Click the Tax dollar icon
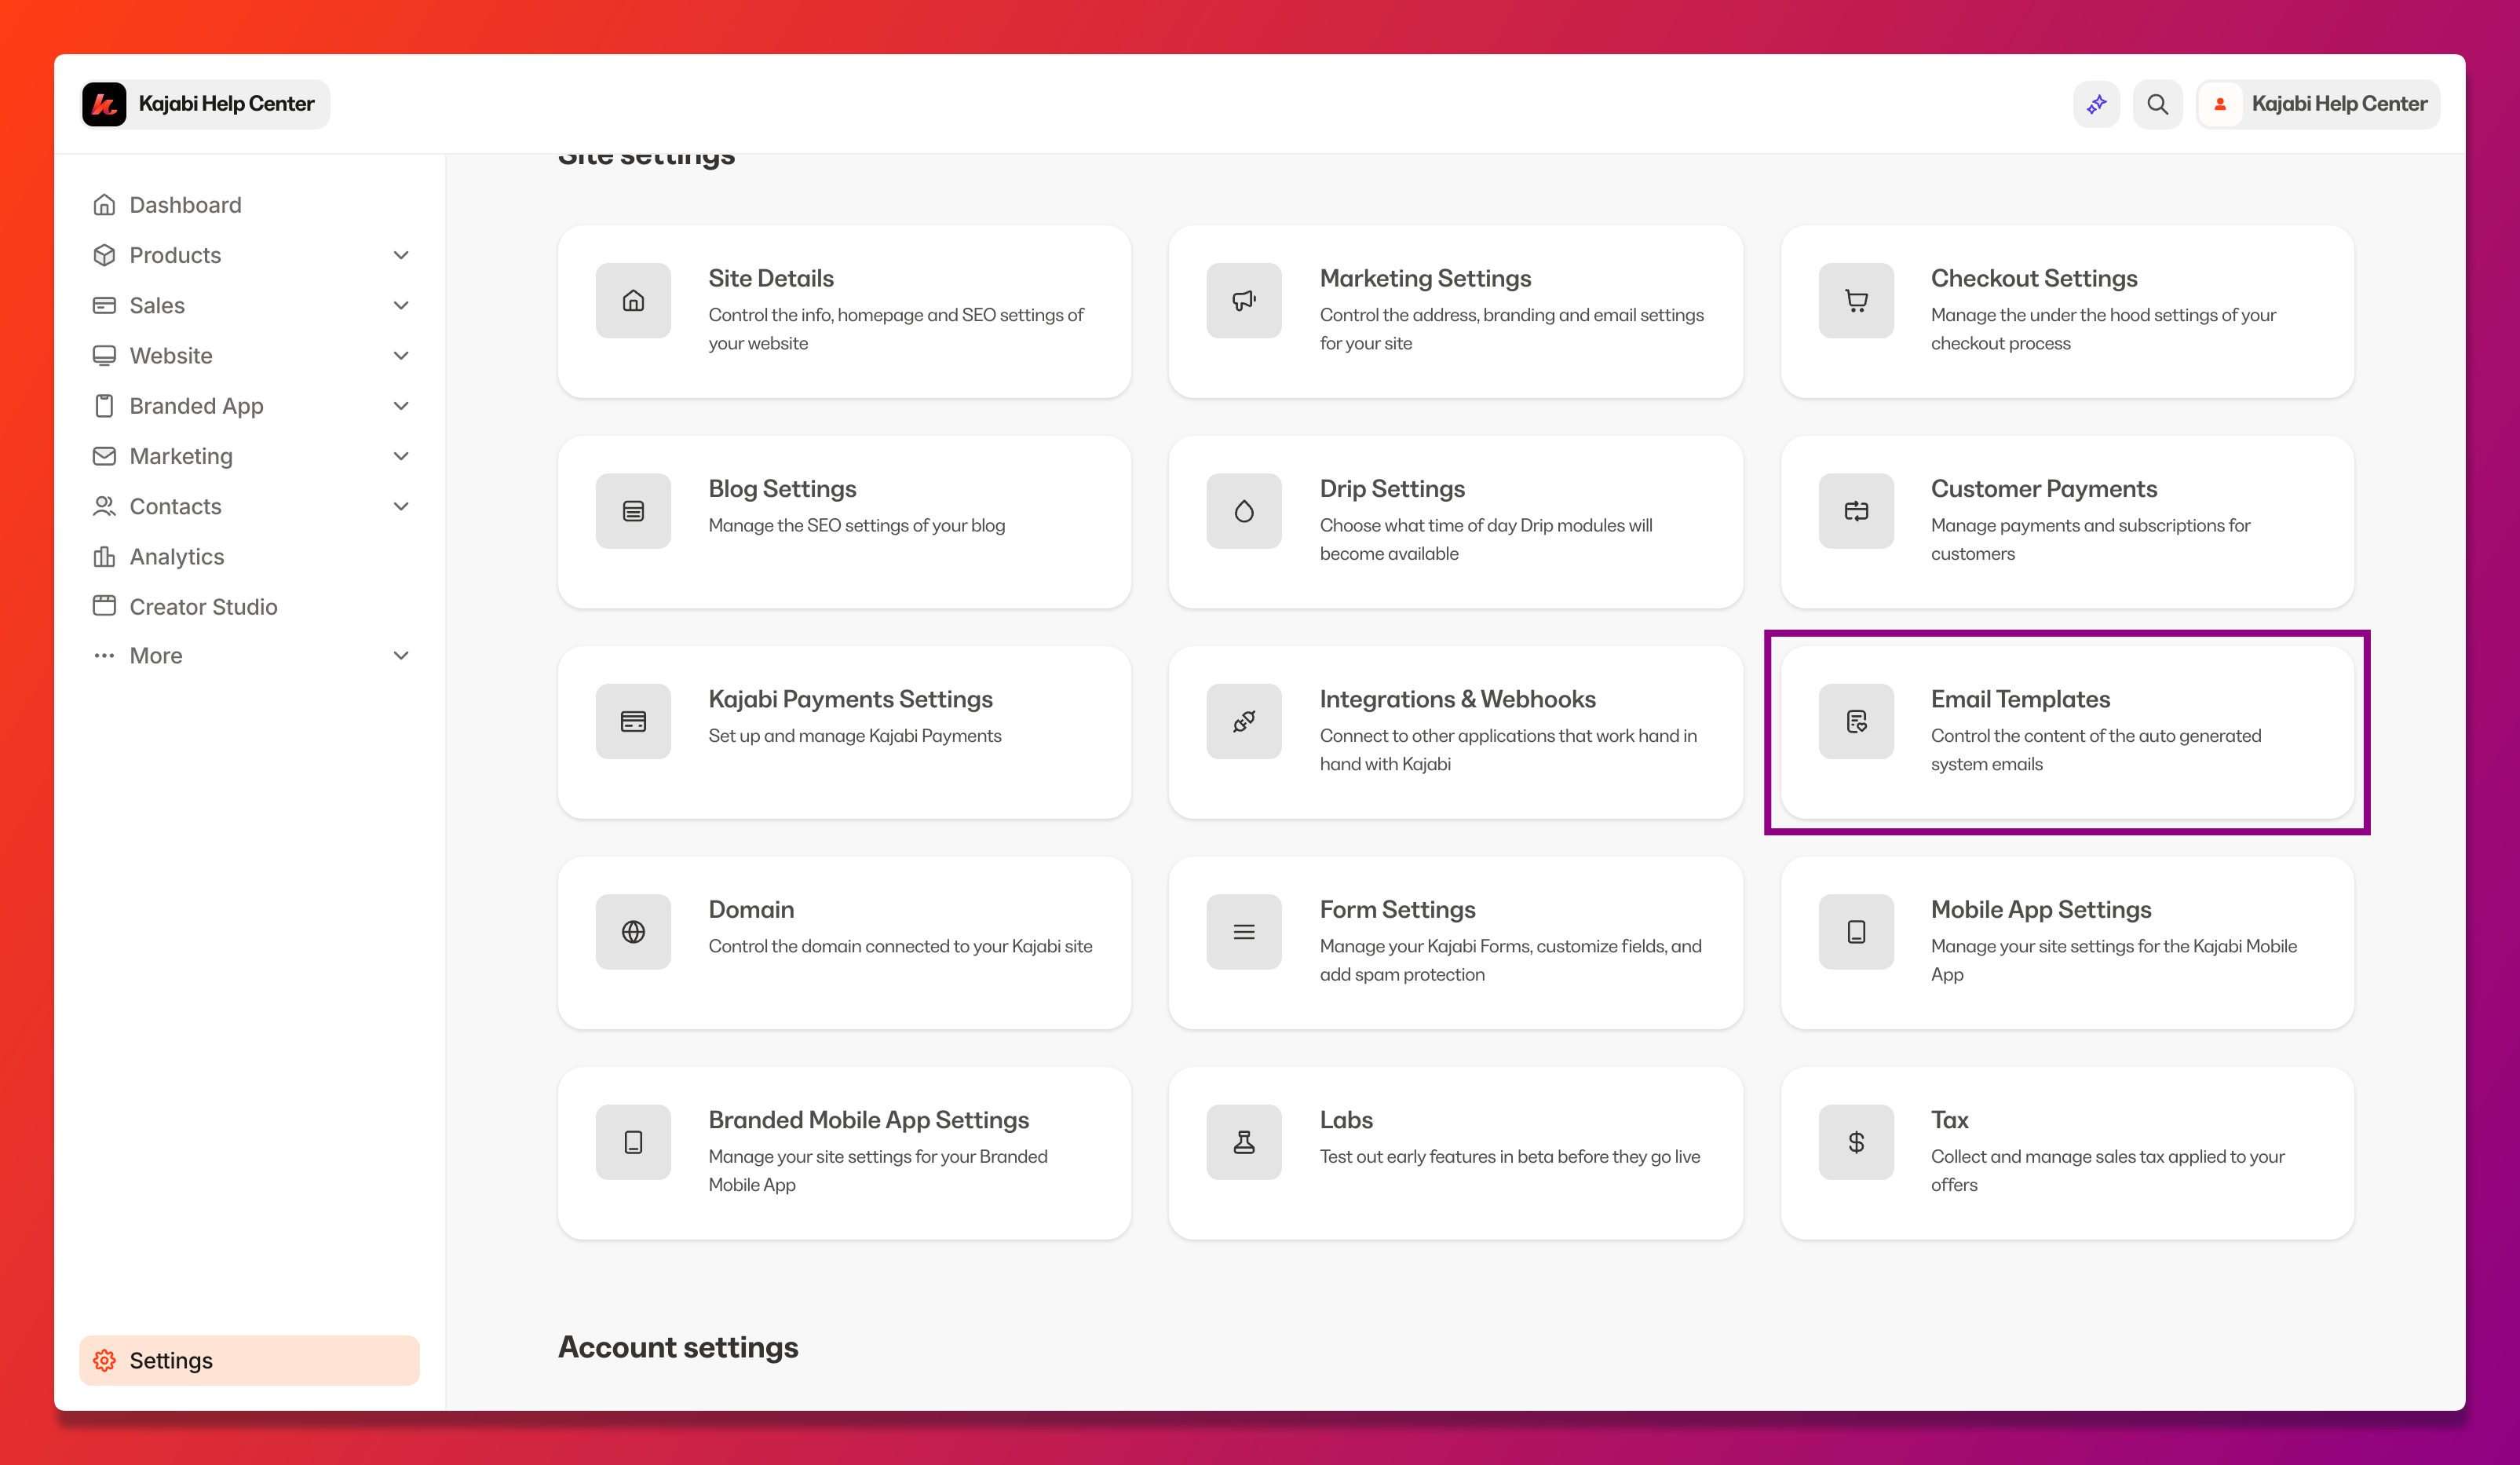The width and height of the screenshot is (2520, 1465). coord(1856,1142)
